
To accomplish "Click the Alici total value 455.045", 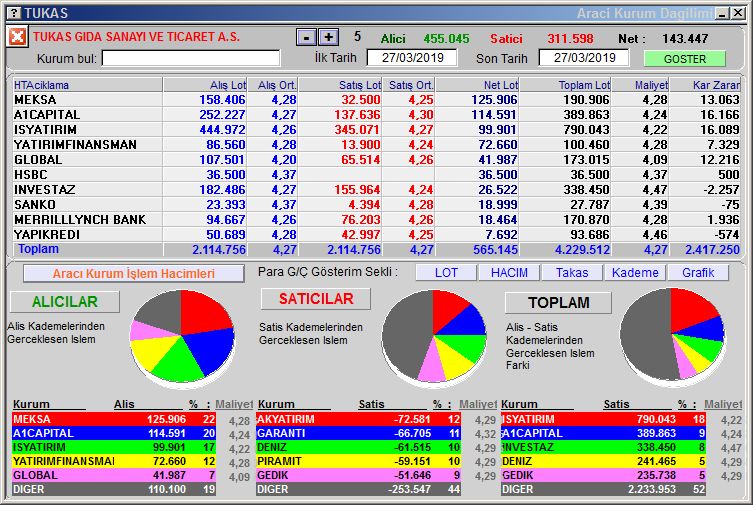I will [x=446, y=38].
